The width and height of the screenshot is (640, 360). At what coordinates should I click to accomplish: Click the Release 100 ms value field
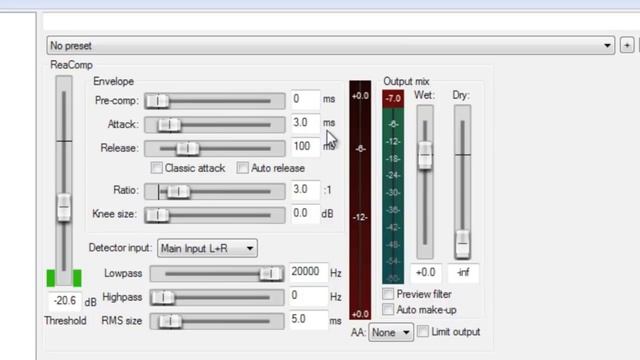point(305,147)
